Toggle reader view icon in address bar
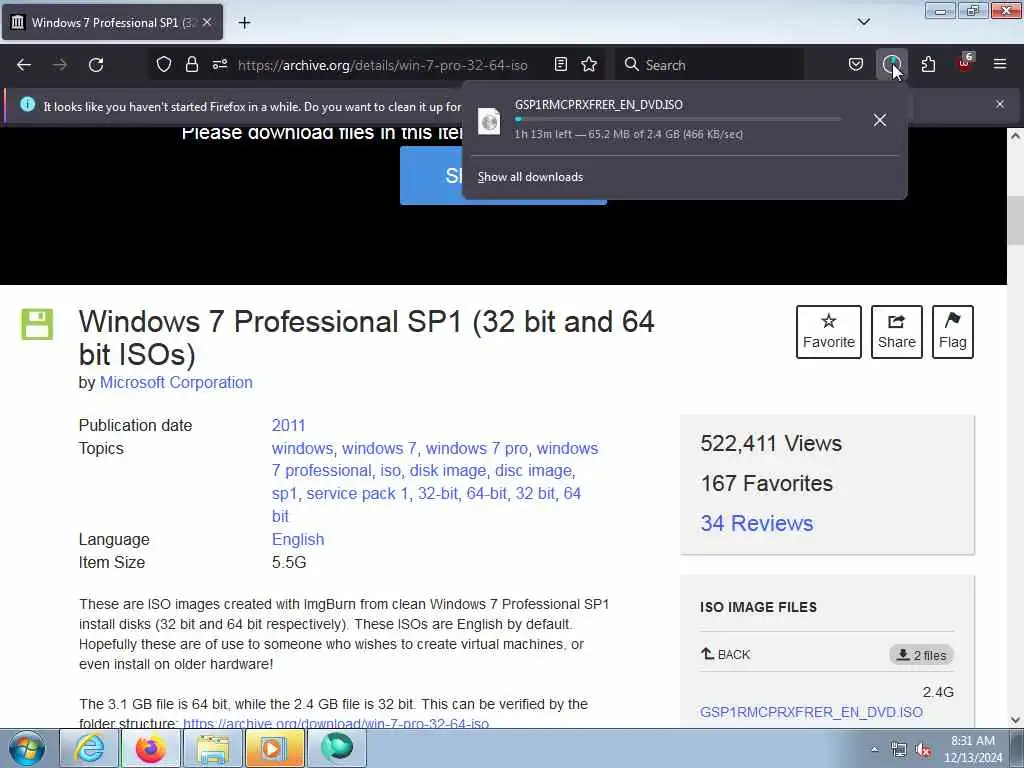The height and width of the screenshot is (768, 1024). click(x=560, y=64)
